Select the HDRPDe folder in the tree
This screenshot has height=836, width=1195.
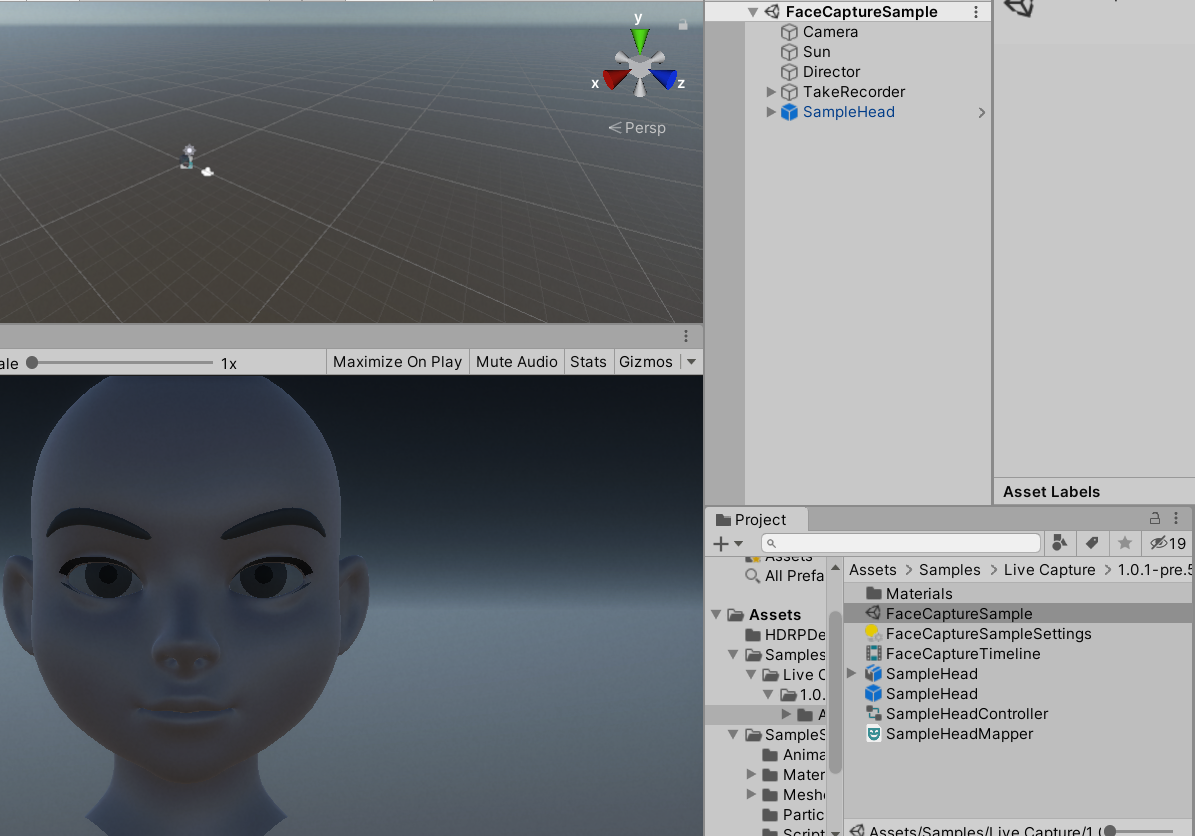point(795,635)
